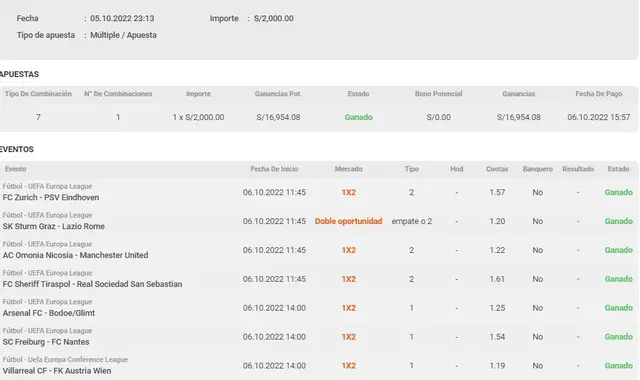Click the Cuotas column header

(x=497, y=169)
